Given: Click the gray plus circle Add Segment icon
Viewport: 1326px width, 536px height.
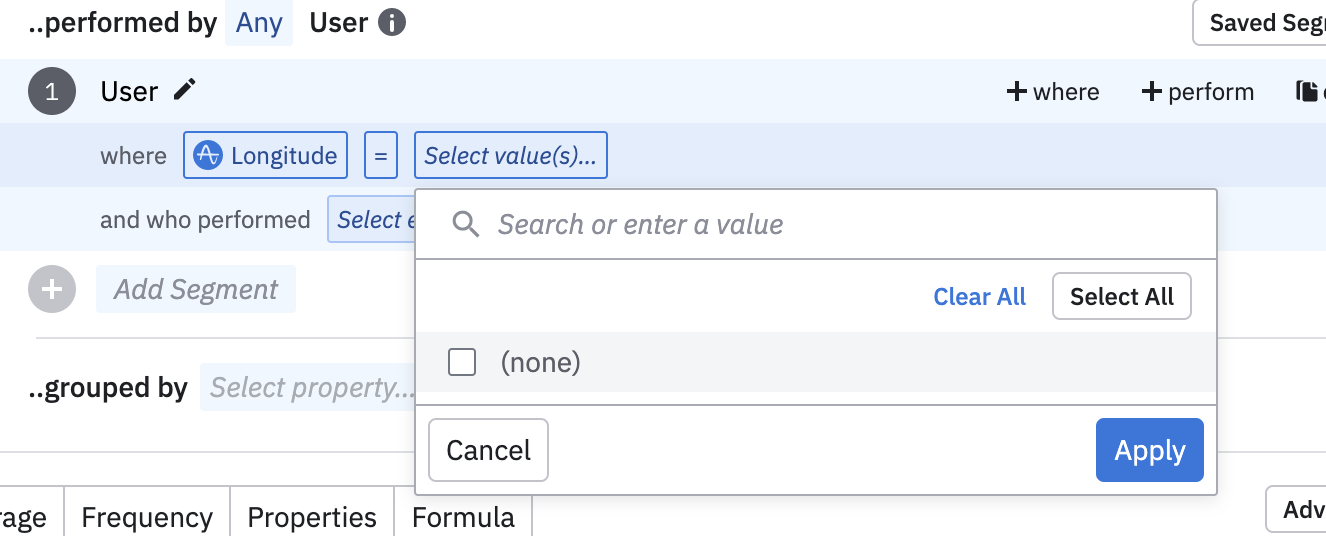Looking at the screenshot, I should tap(52, 289).
